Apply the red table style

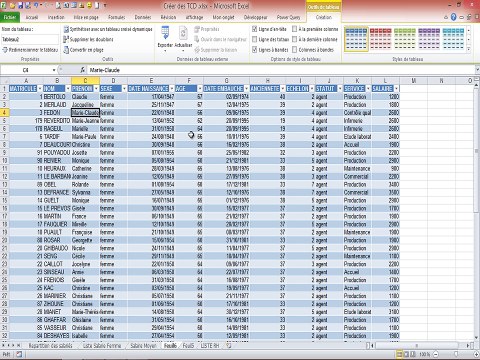[380, 39]
